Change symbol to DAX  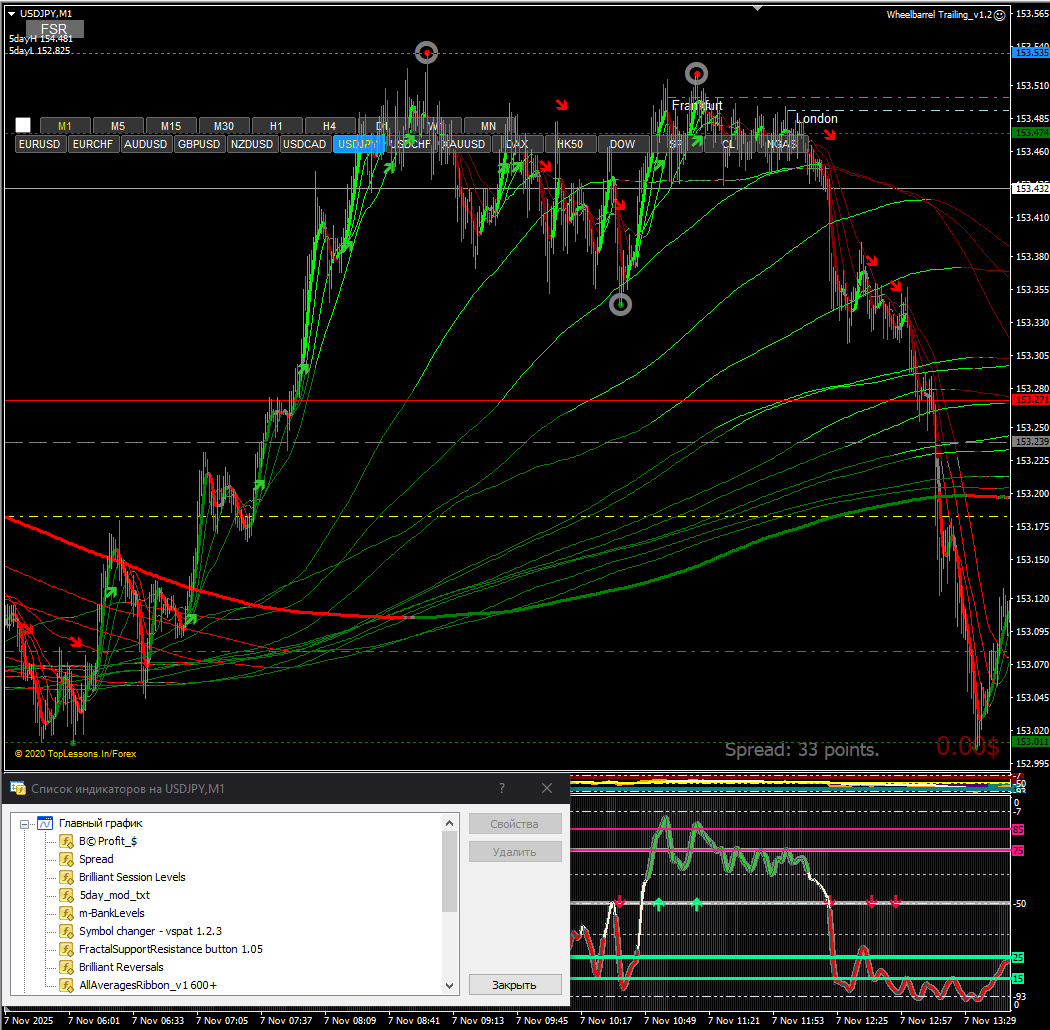coord(517,144)
